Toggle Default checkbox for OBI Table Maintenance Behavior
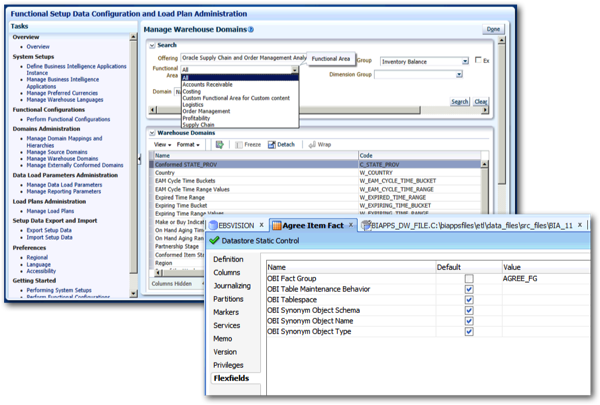The height and width of the screenshot is (405, 600). click(469, 289)
